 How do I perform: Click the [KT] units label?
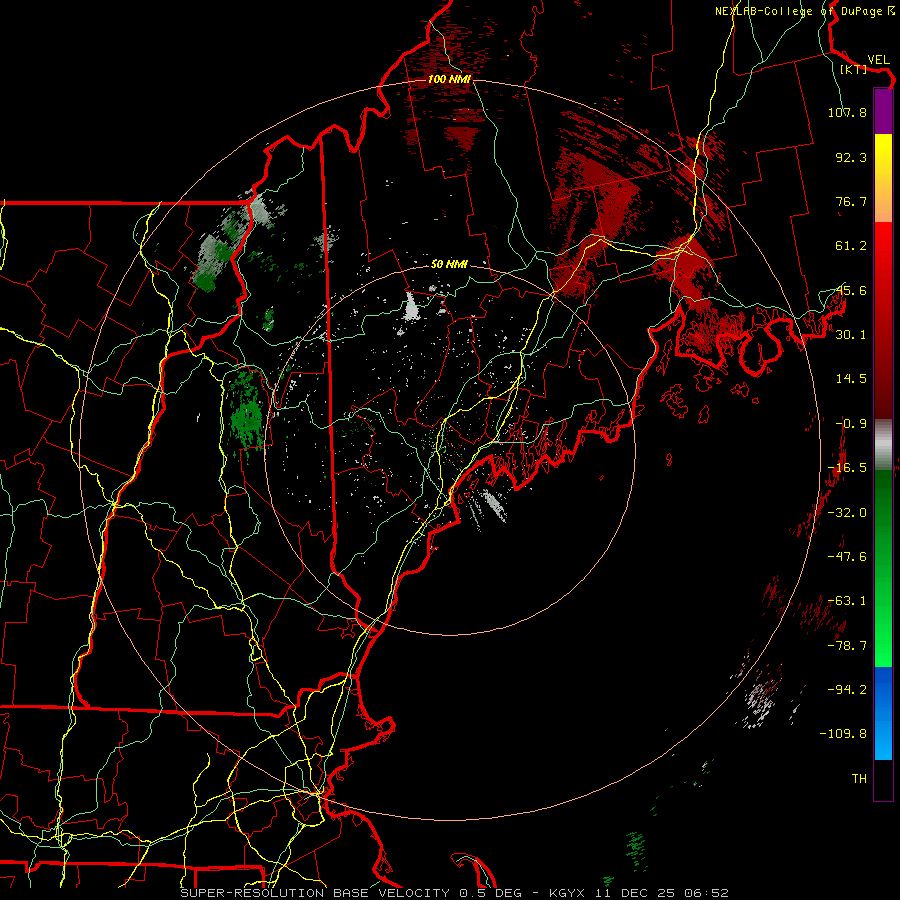(x=854, y=69)
